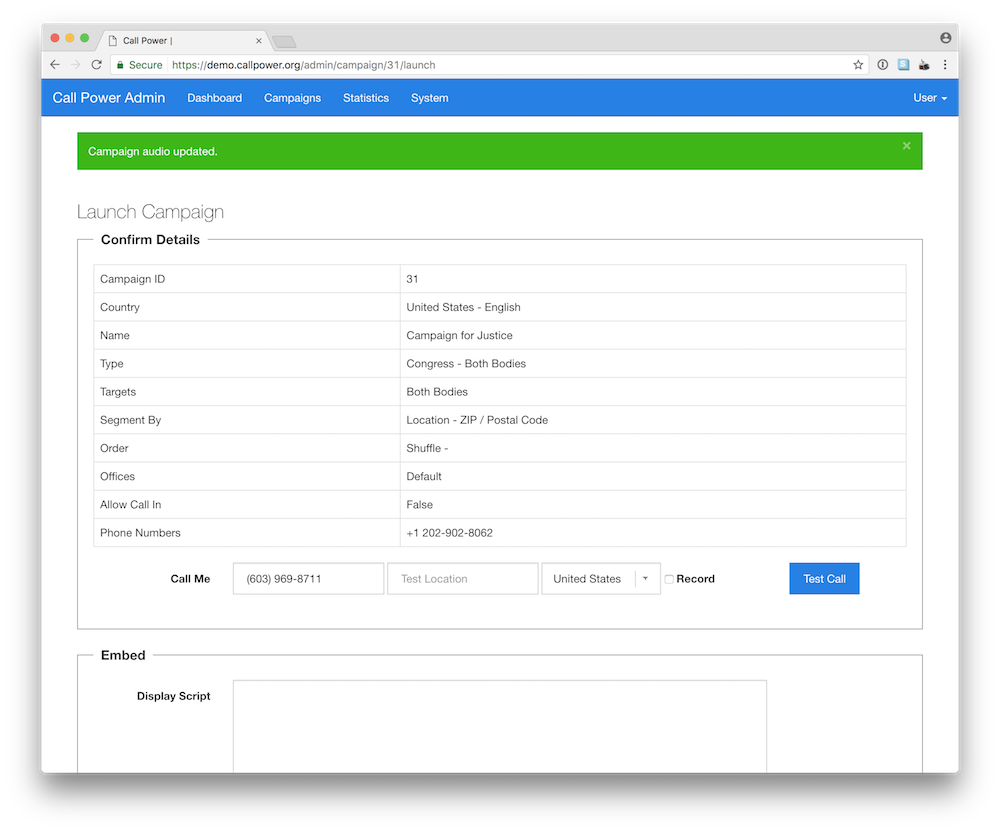Image resolution: width=1000 pixels, height=832 pixels.
Task: Open a new tab with the blank tab button
Action: click(x=284, y=42)
